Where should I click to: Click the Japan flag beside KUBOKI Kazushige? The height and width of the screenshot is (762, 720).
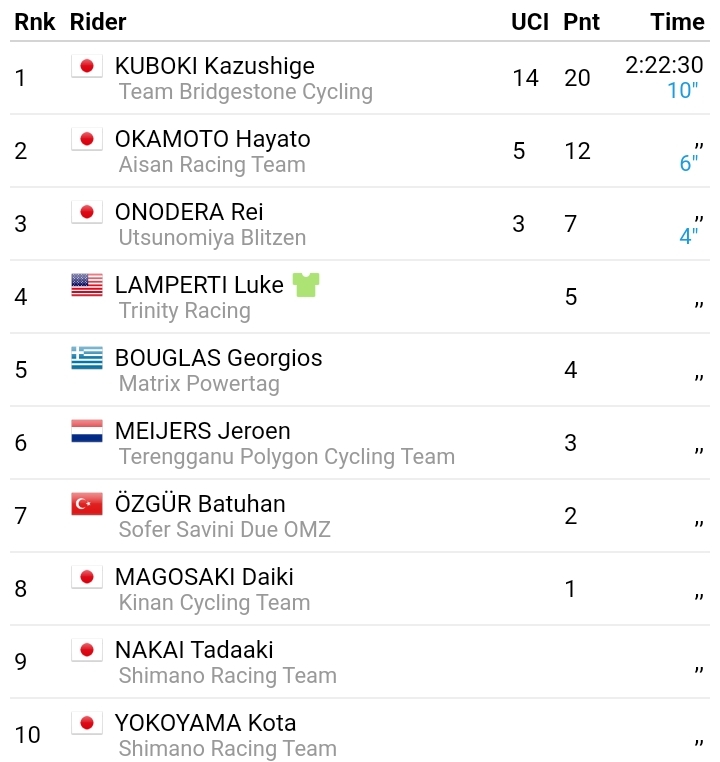(x=87, y=66)
